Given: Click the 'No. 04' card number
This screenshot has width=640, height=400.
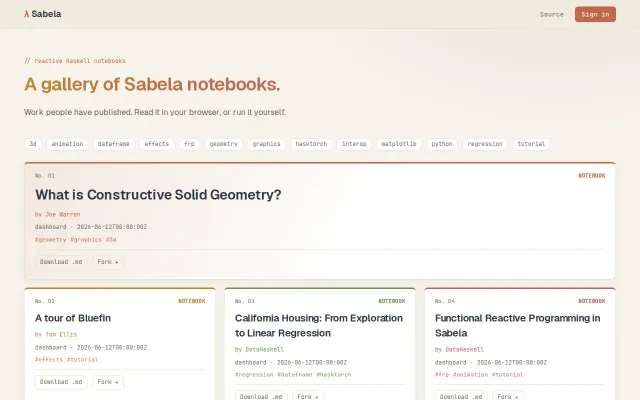Looking at the screenshot, I should point(445,301).
